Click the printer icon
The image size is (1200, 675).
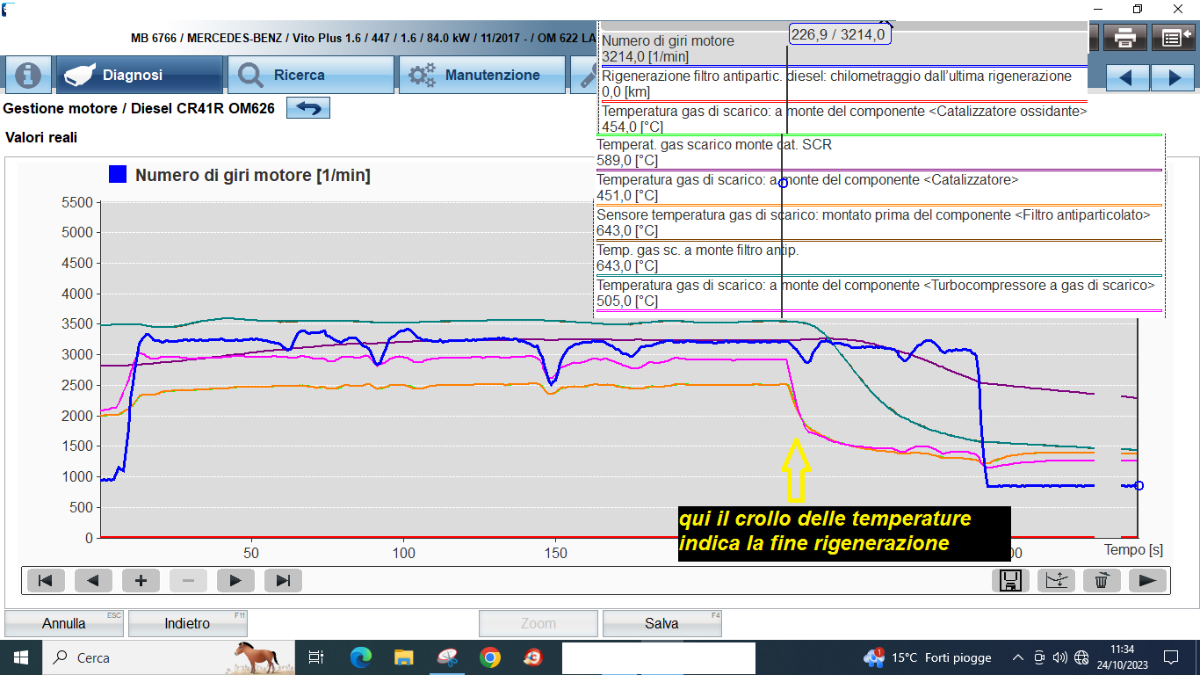[1125, 38]
